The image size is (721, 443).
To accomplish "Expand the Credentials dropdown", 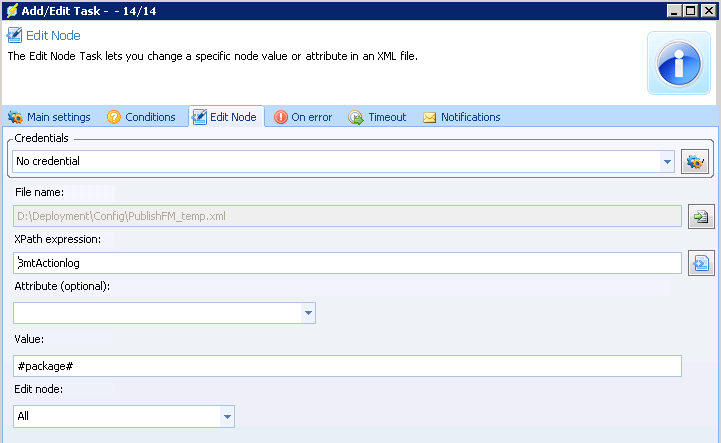I will pos(667,161).
